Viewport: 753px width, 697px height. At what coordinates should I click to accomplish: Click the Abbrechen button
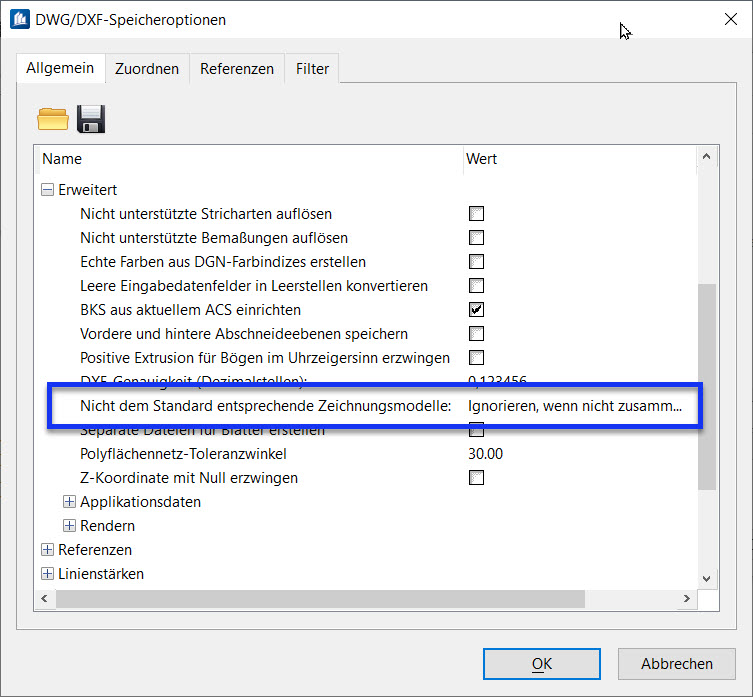pyautogui.click(x=677, y=664)
